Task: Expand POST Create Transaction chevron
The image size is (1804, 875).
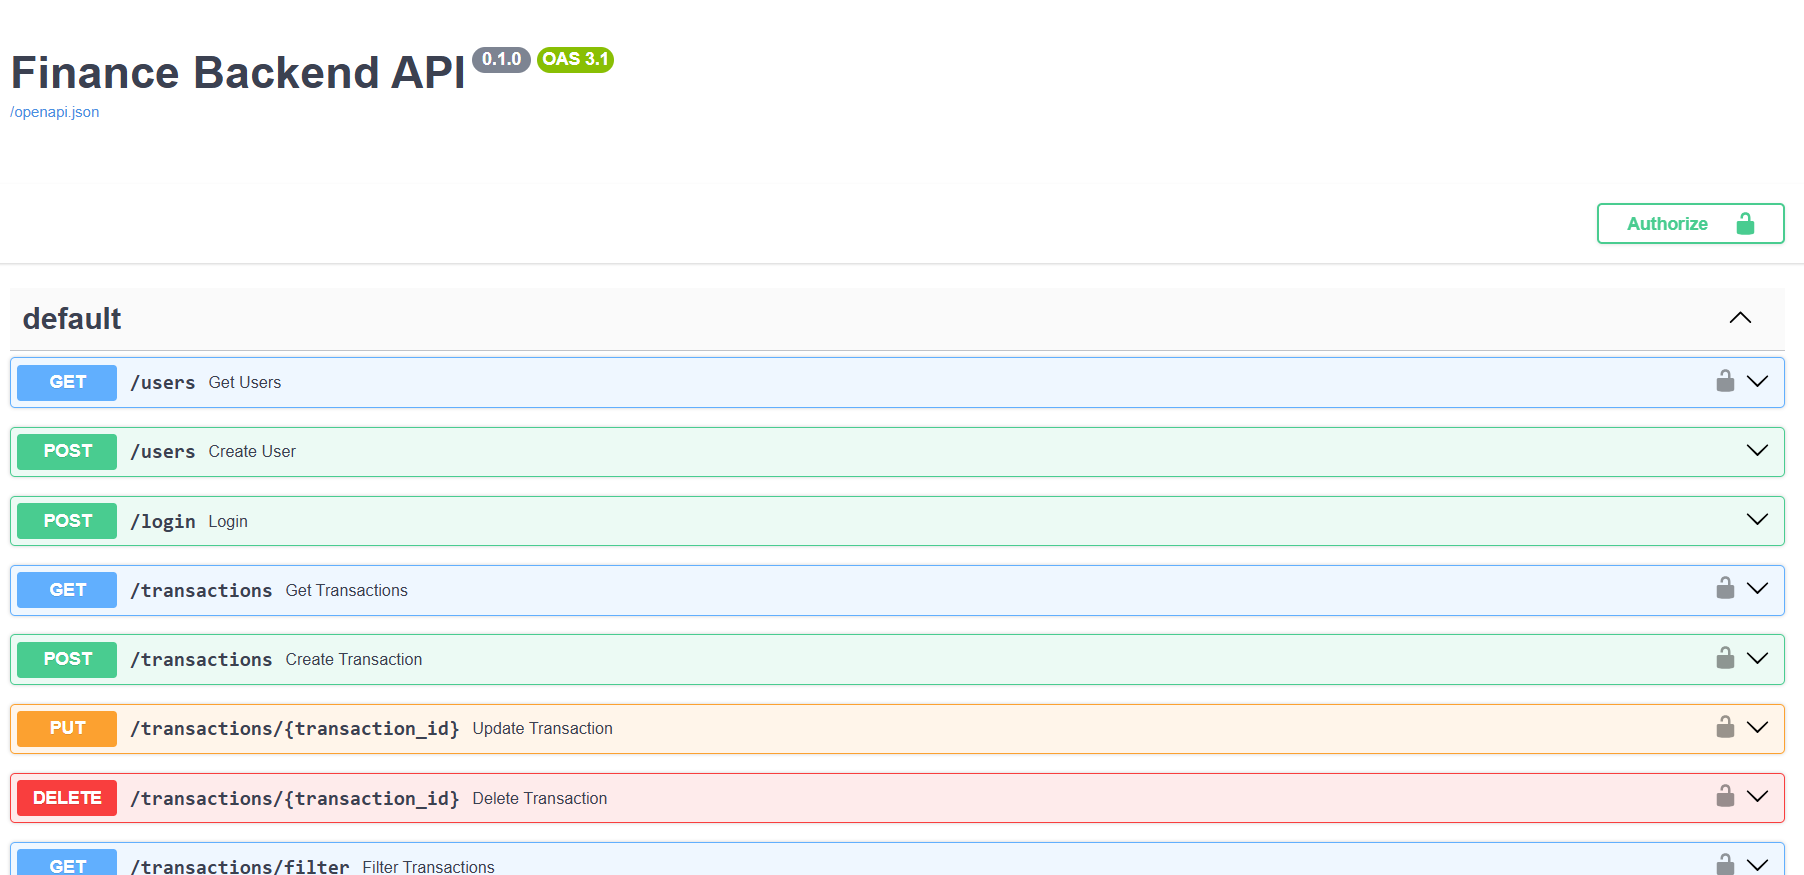Action: tap(1757, 658)
